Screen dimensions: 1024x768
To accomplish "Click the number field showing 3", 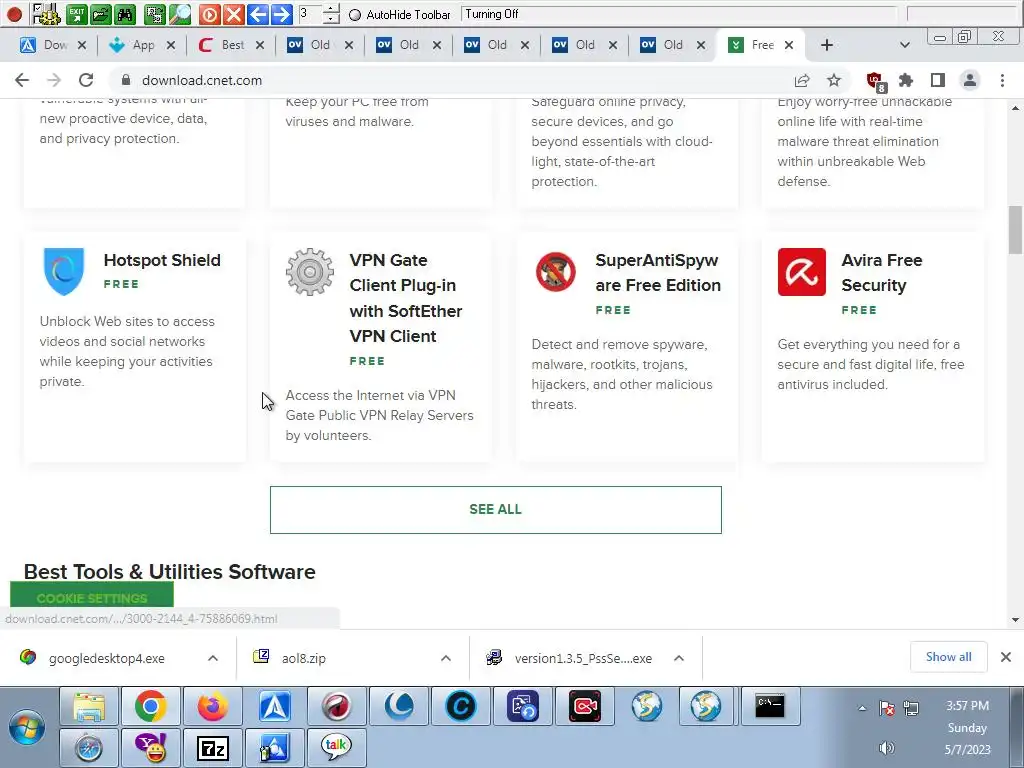I will click(x=310, y=14).
